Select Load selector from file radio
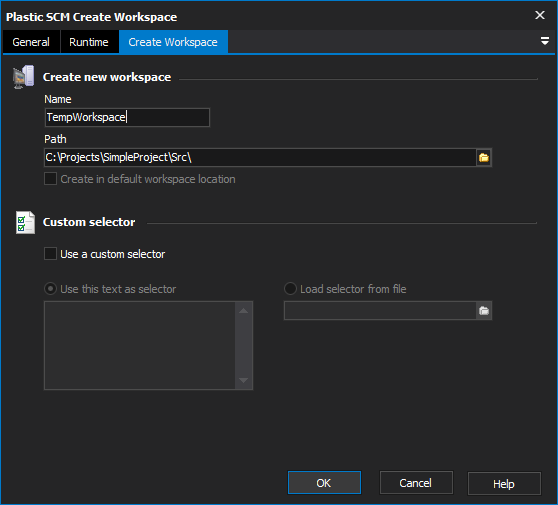This screenshot has width=558, height=505. (x=290, y=289)
